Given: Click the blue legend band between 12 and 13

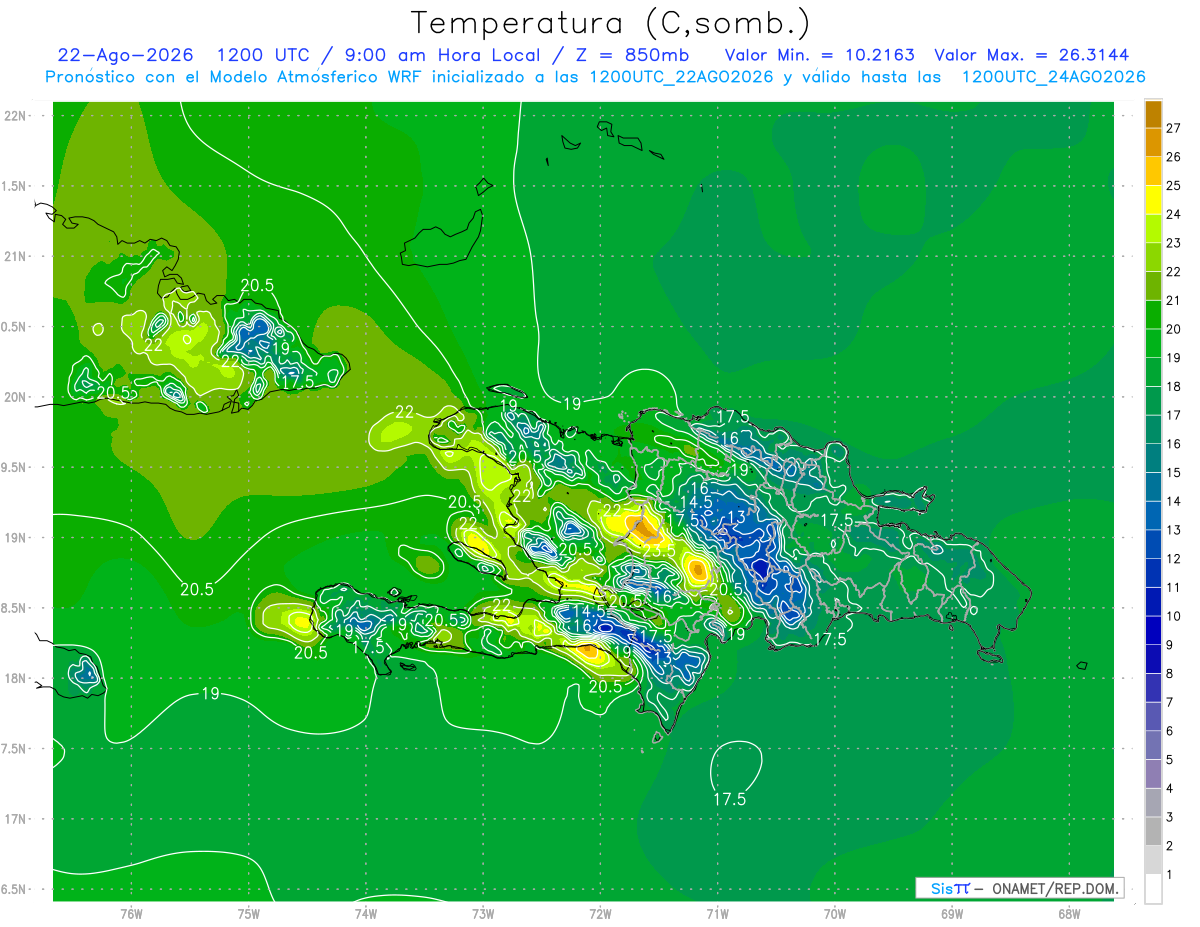Looking at the screenshot, I should coord(1153,544).
